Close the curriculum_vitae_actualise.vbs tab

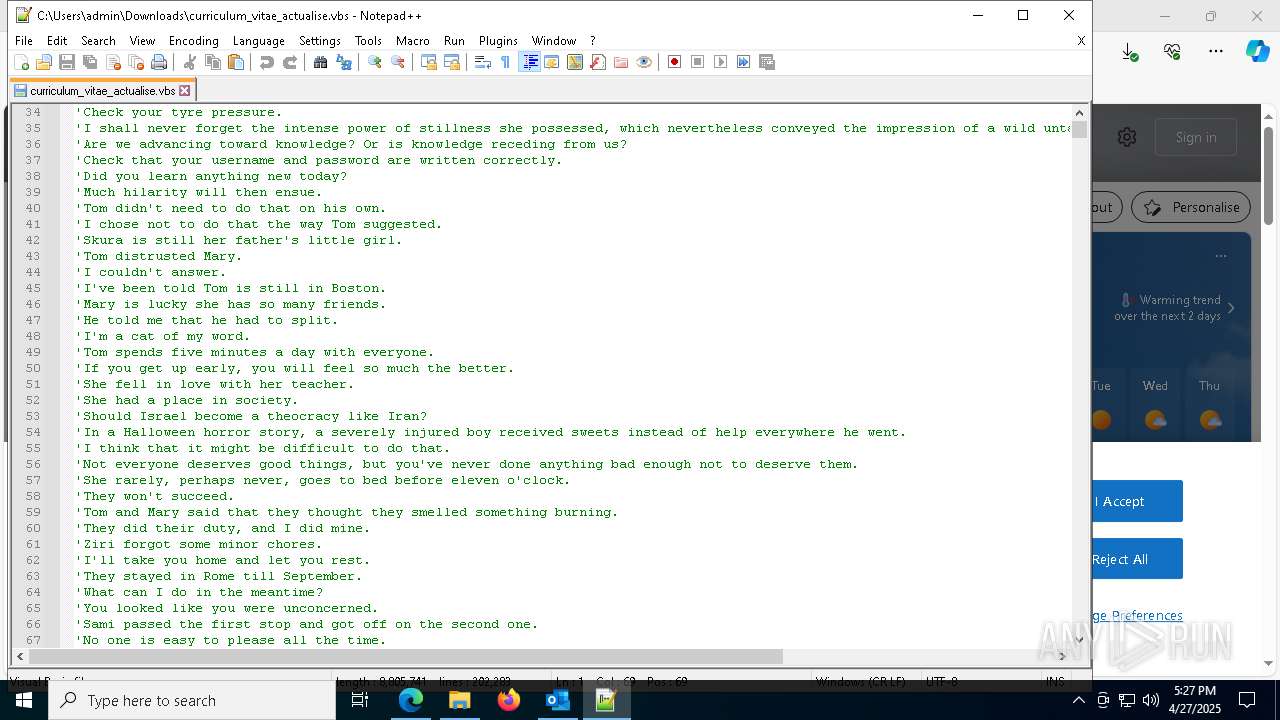[185, 91]
